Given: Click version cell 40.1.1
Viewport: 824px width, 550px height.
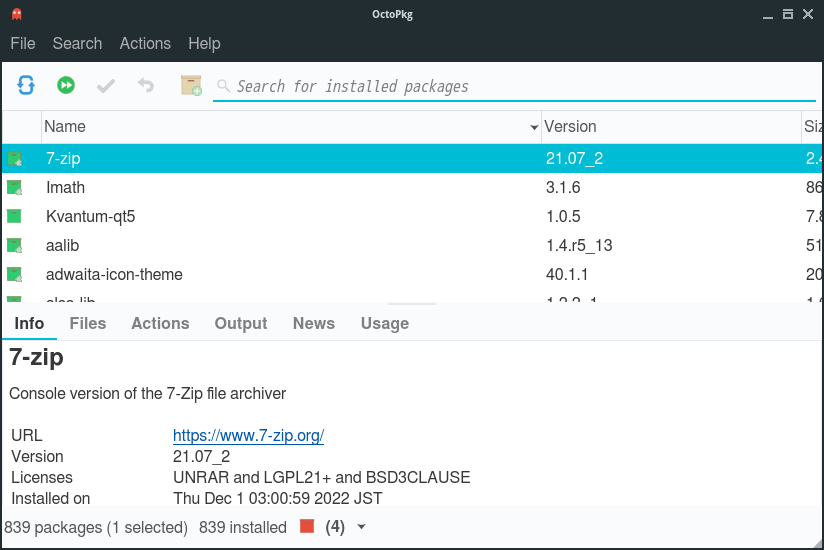Looking at the screenshot, I should point(566,274).
